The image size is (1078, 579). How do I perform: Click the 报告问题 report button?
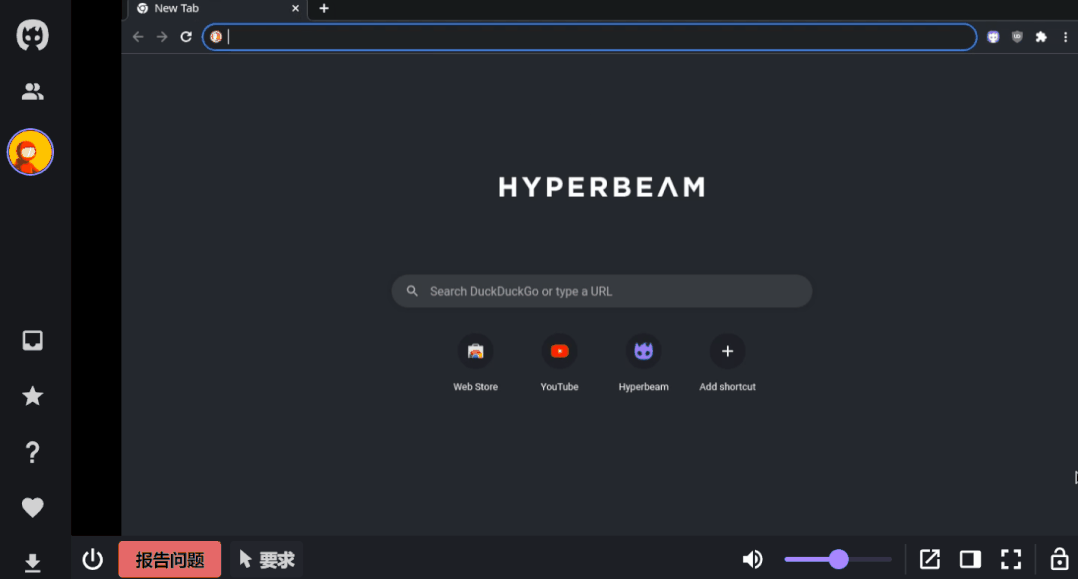click(170, 559)
